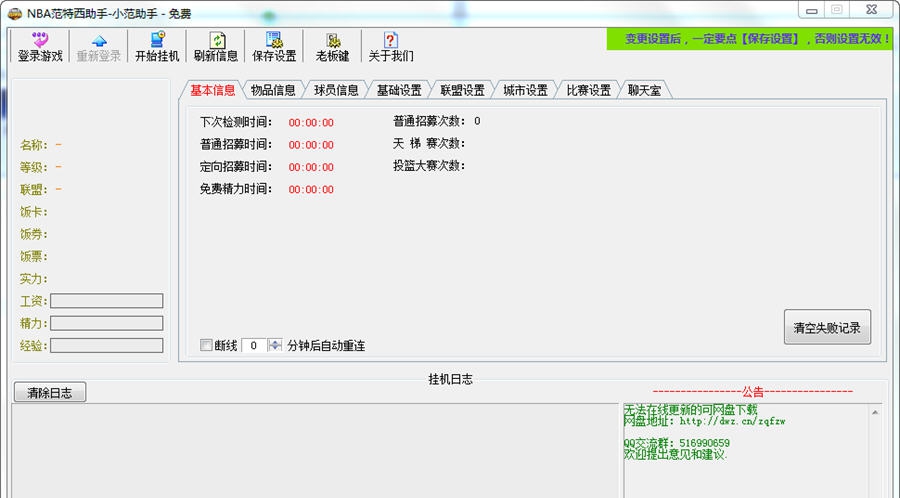This screenshot has height=498, width=900.
Task: Click the 登录游戏 login toolbar icon
Action: click(40, 47)
